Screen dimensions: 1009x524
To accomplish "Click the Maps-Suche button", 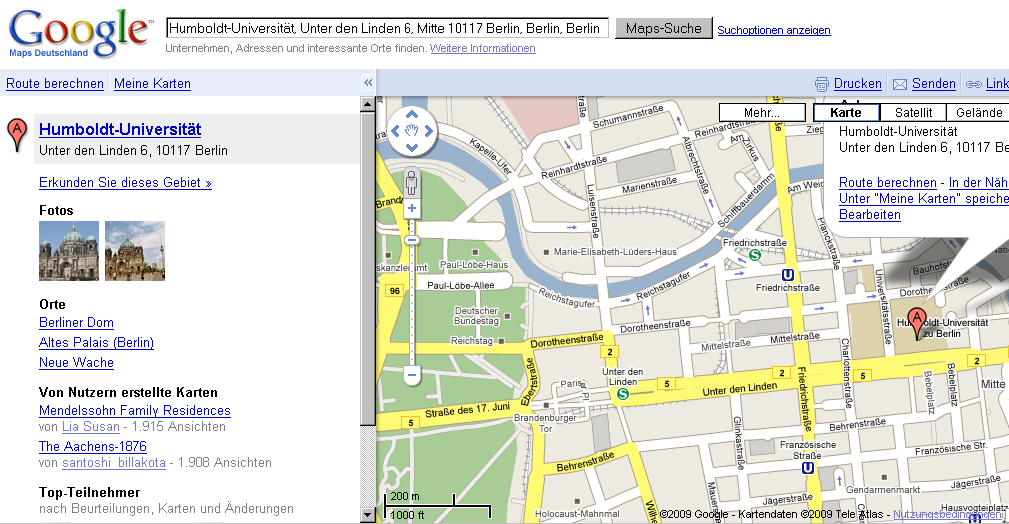I will [x=663, y=28].
